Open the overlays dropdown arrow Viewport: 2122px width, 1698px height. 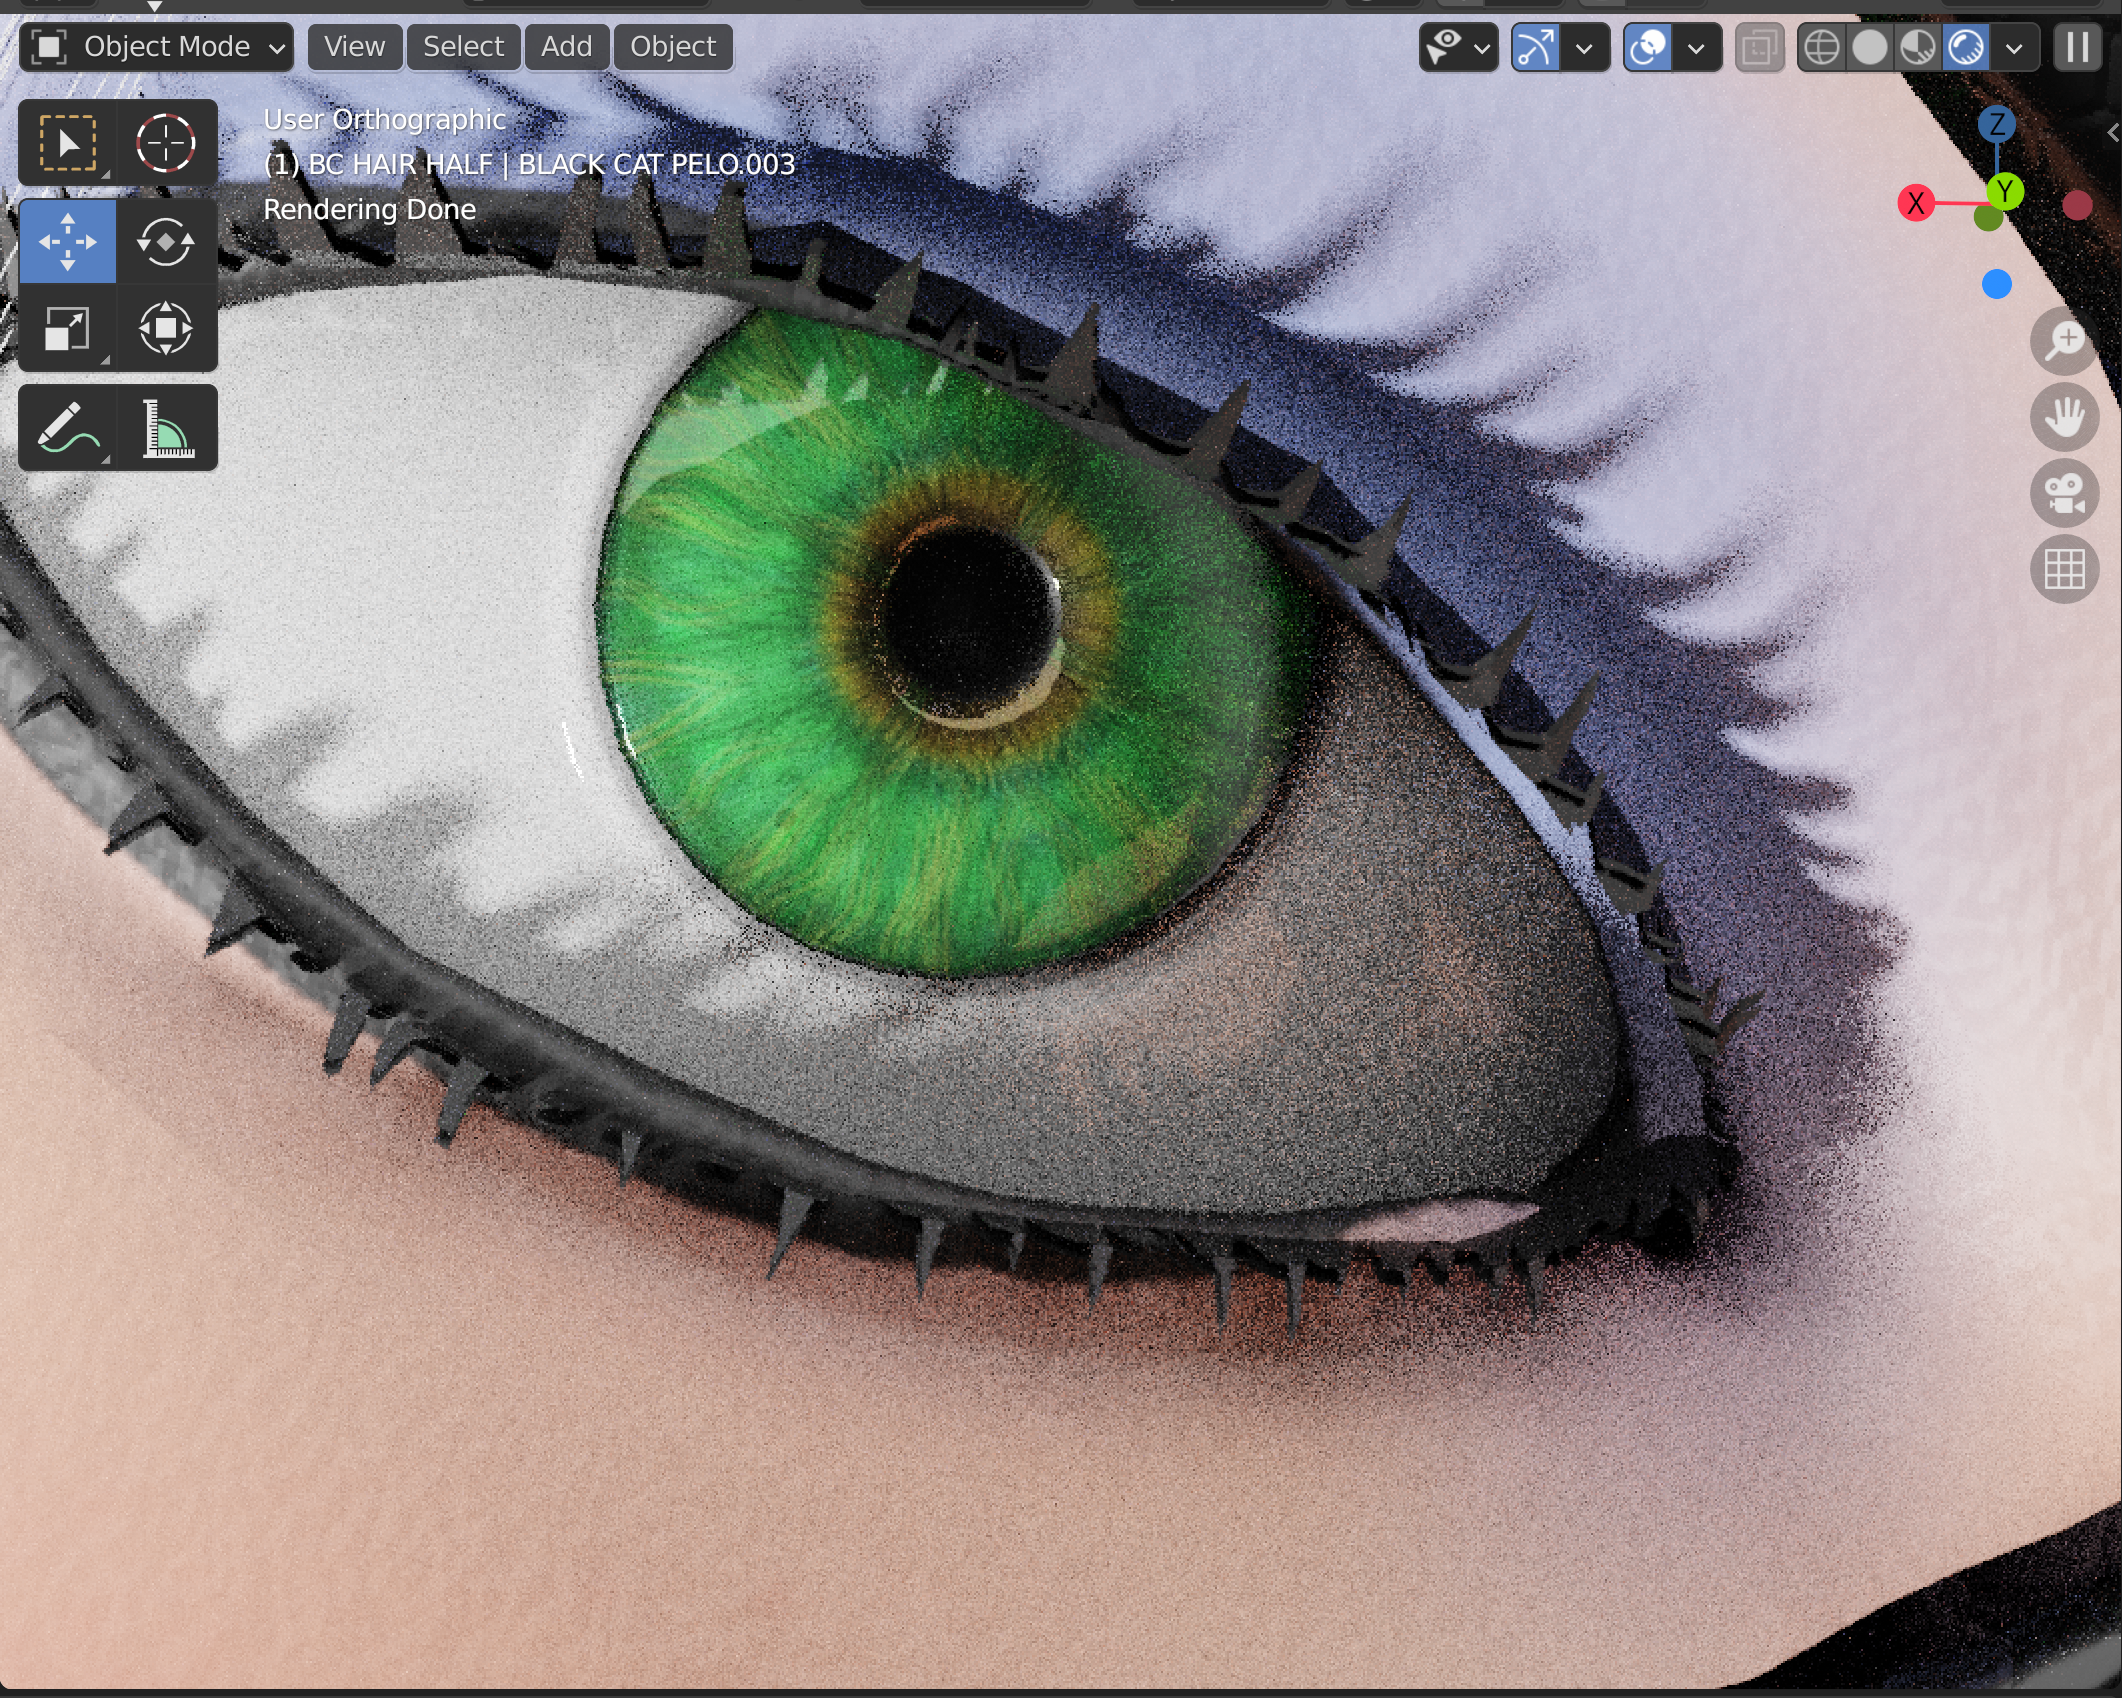[1696, 47]
